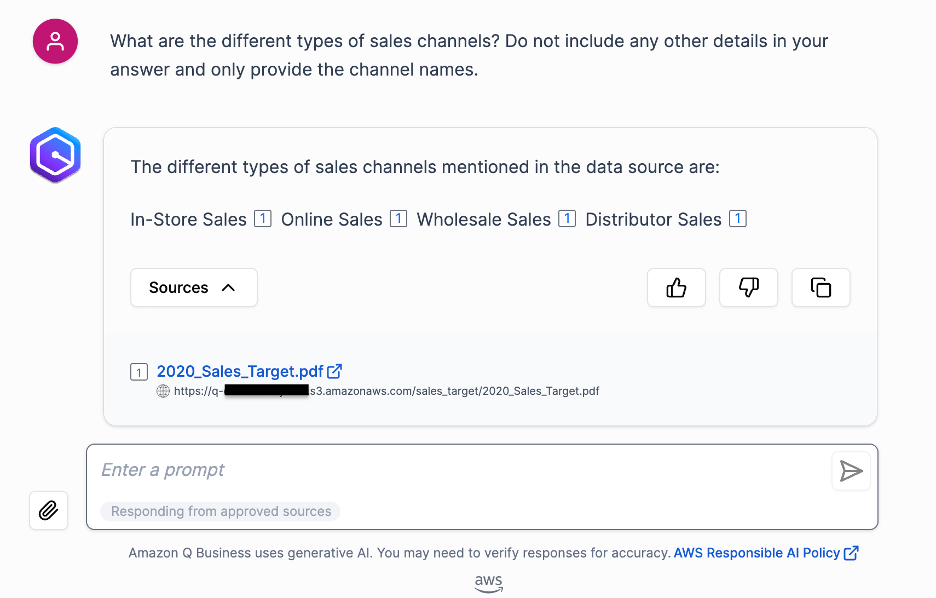936x598 pixels.
Task: Click citation 1 after Wholesale Sales
Action: click(567, 218)
